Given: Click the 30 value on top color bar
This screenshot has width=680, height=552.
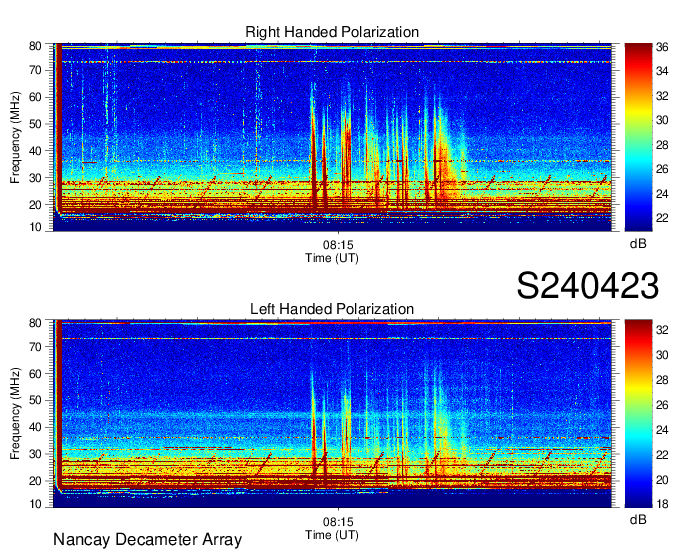Looking at the screenshot, I should pos(662,120).
